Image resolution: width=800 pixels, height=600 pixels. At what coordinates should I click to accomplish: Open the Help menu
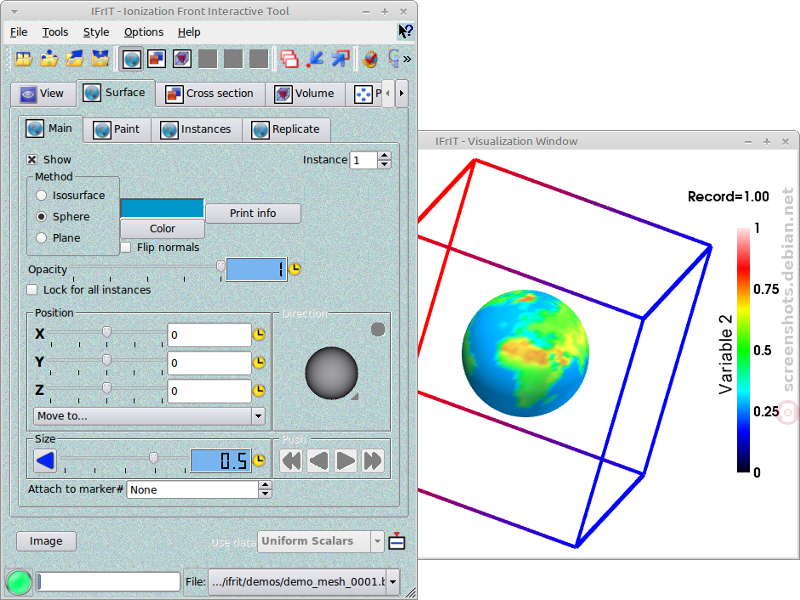click(x=189, y=32)
